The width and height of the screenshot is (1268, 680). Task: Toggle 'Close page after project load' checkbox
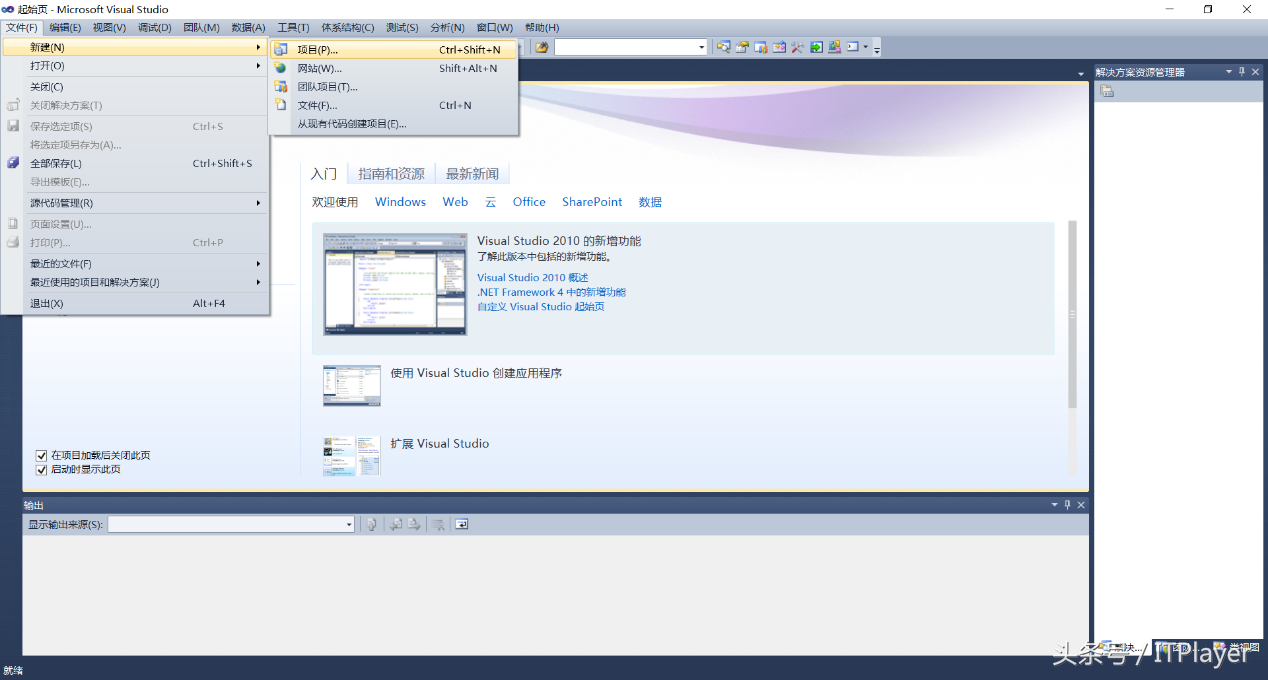point(42,455)
